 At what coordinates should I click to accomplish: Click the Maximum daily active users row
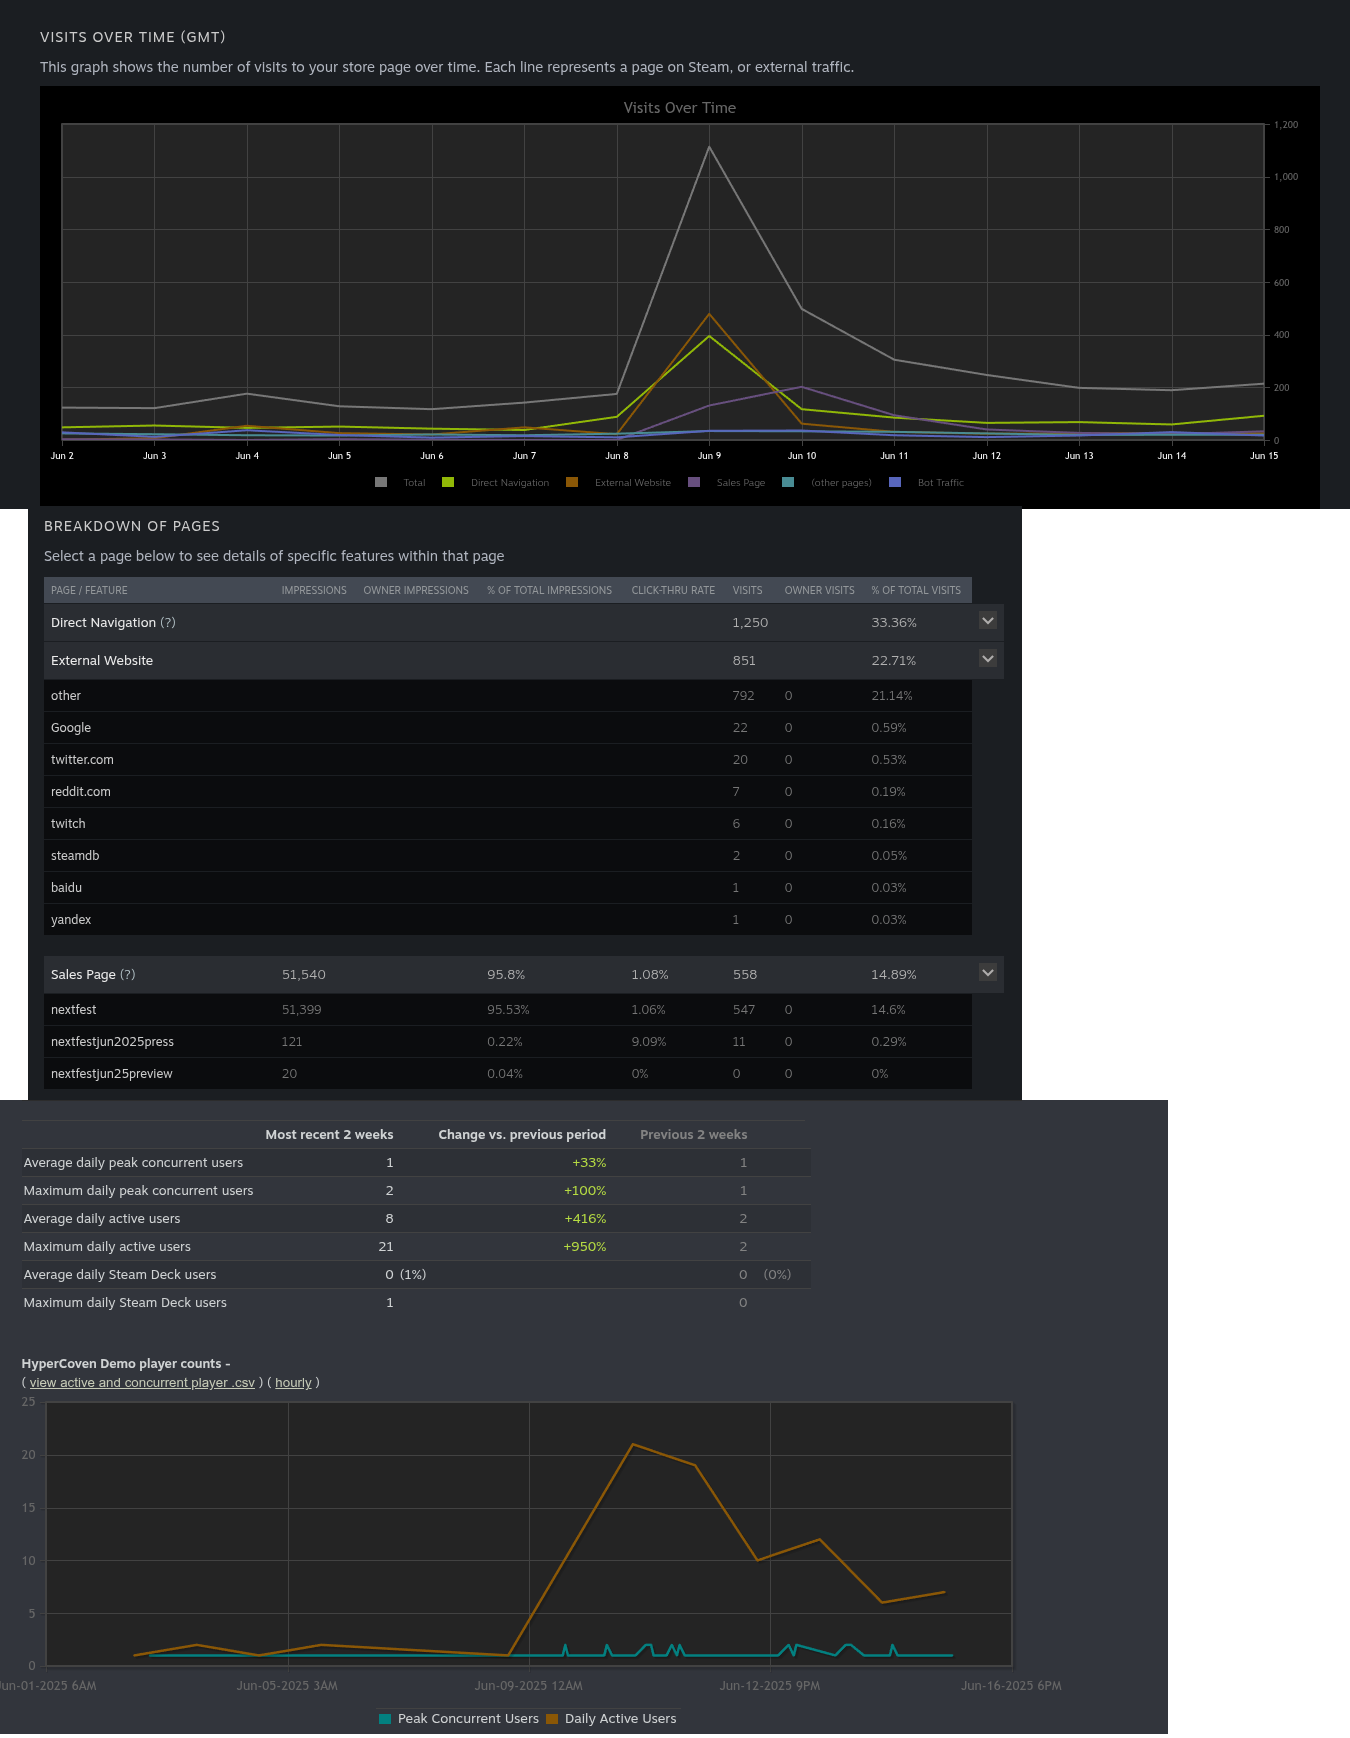tap(415, 1246)
